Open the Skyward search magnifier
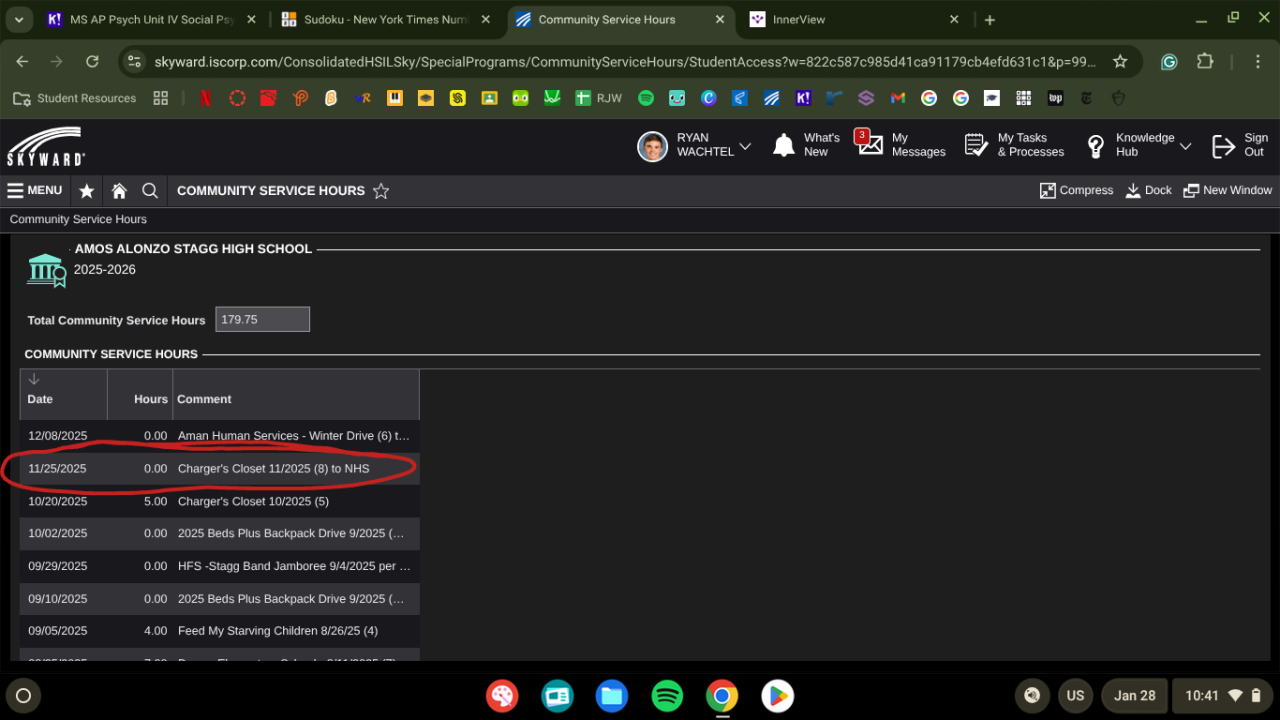This screenshot has width=1280, height=720. coord(150,191)
